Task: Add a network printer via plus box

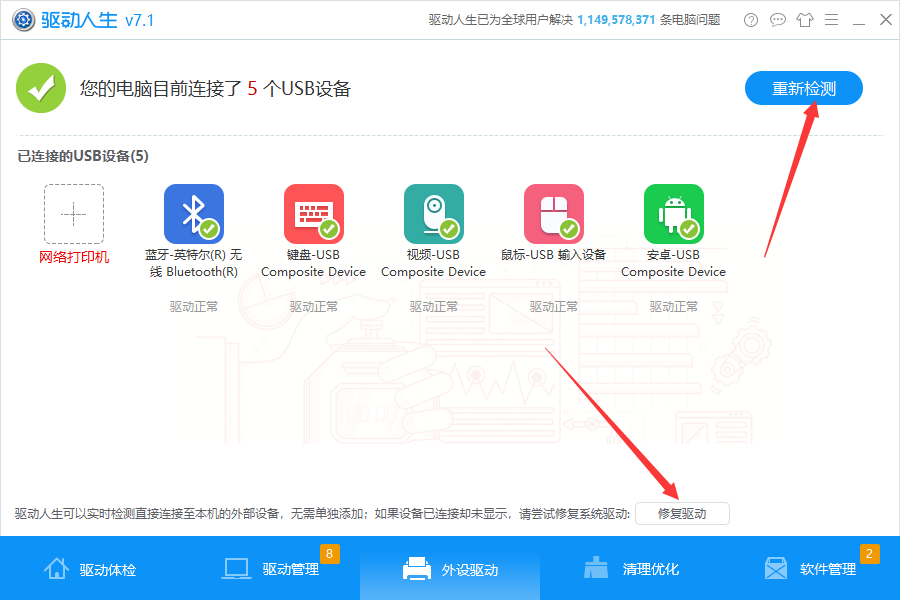Action: [74, 214]
